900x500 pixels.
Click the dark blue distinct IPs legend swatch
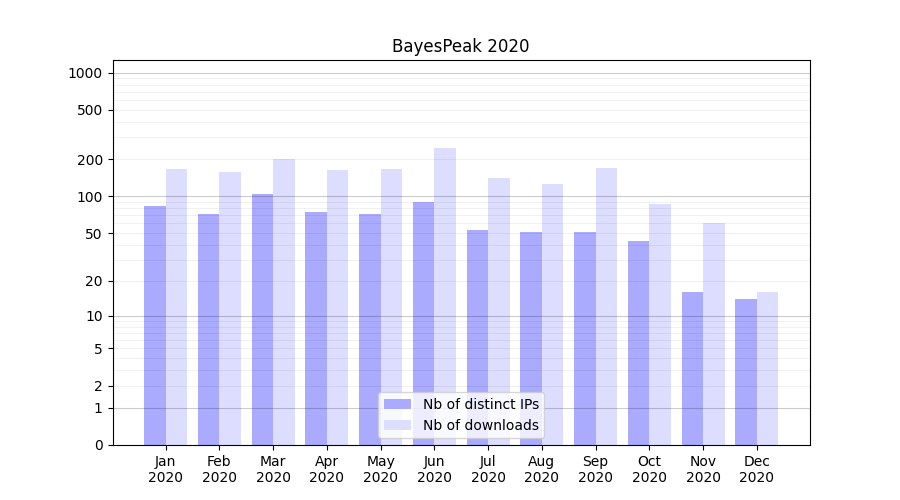[397, 404]
